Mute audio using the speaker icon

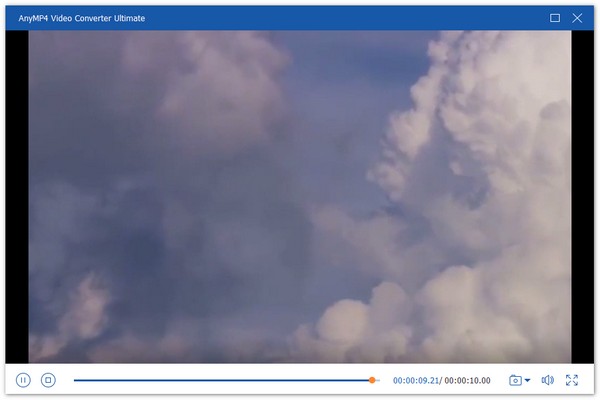pyautogui.click(x=548, y=380)
